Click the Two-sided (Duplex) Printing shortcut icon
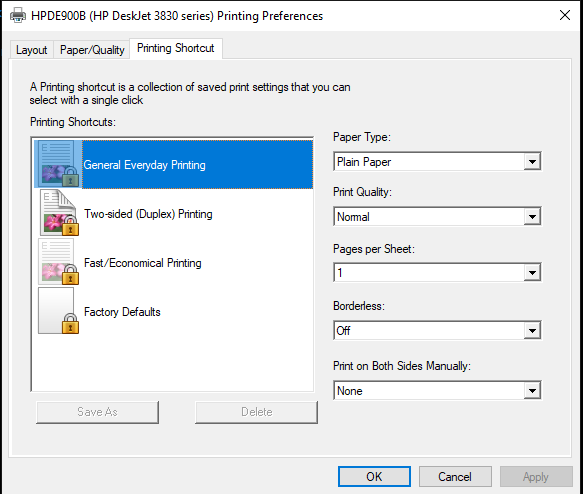This screenshot has height=494, width=583. coord(59,213)
